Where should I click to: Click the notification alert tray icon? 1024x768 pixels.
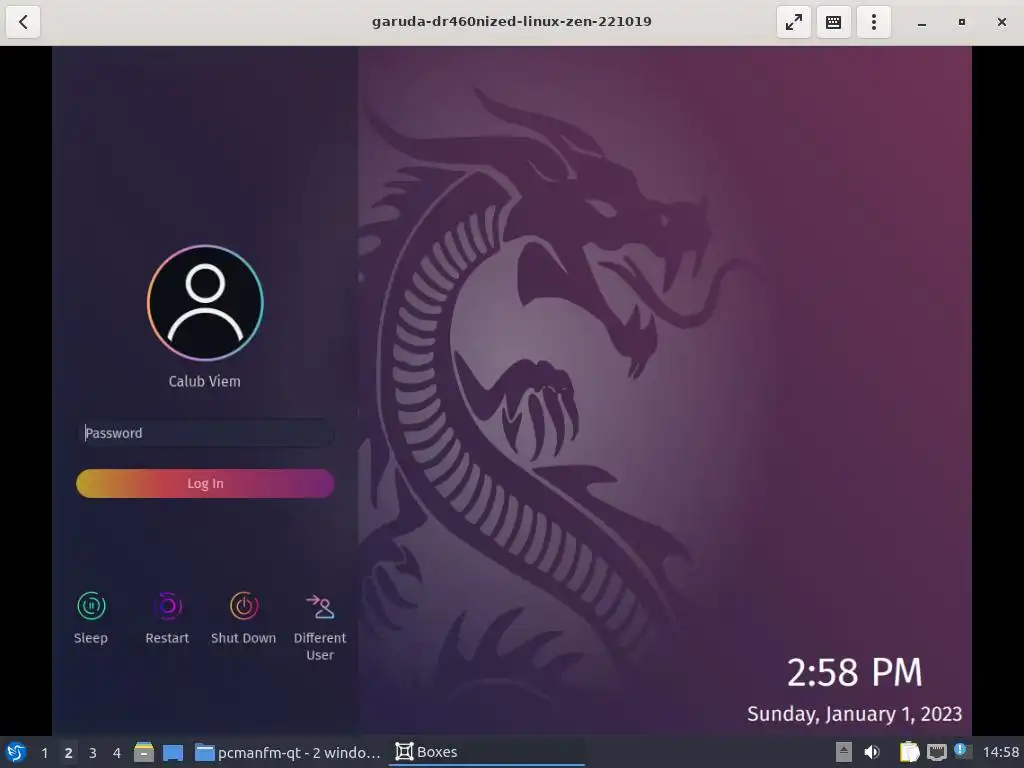pyautogui.click(x=962, y=750)
